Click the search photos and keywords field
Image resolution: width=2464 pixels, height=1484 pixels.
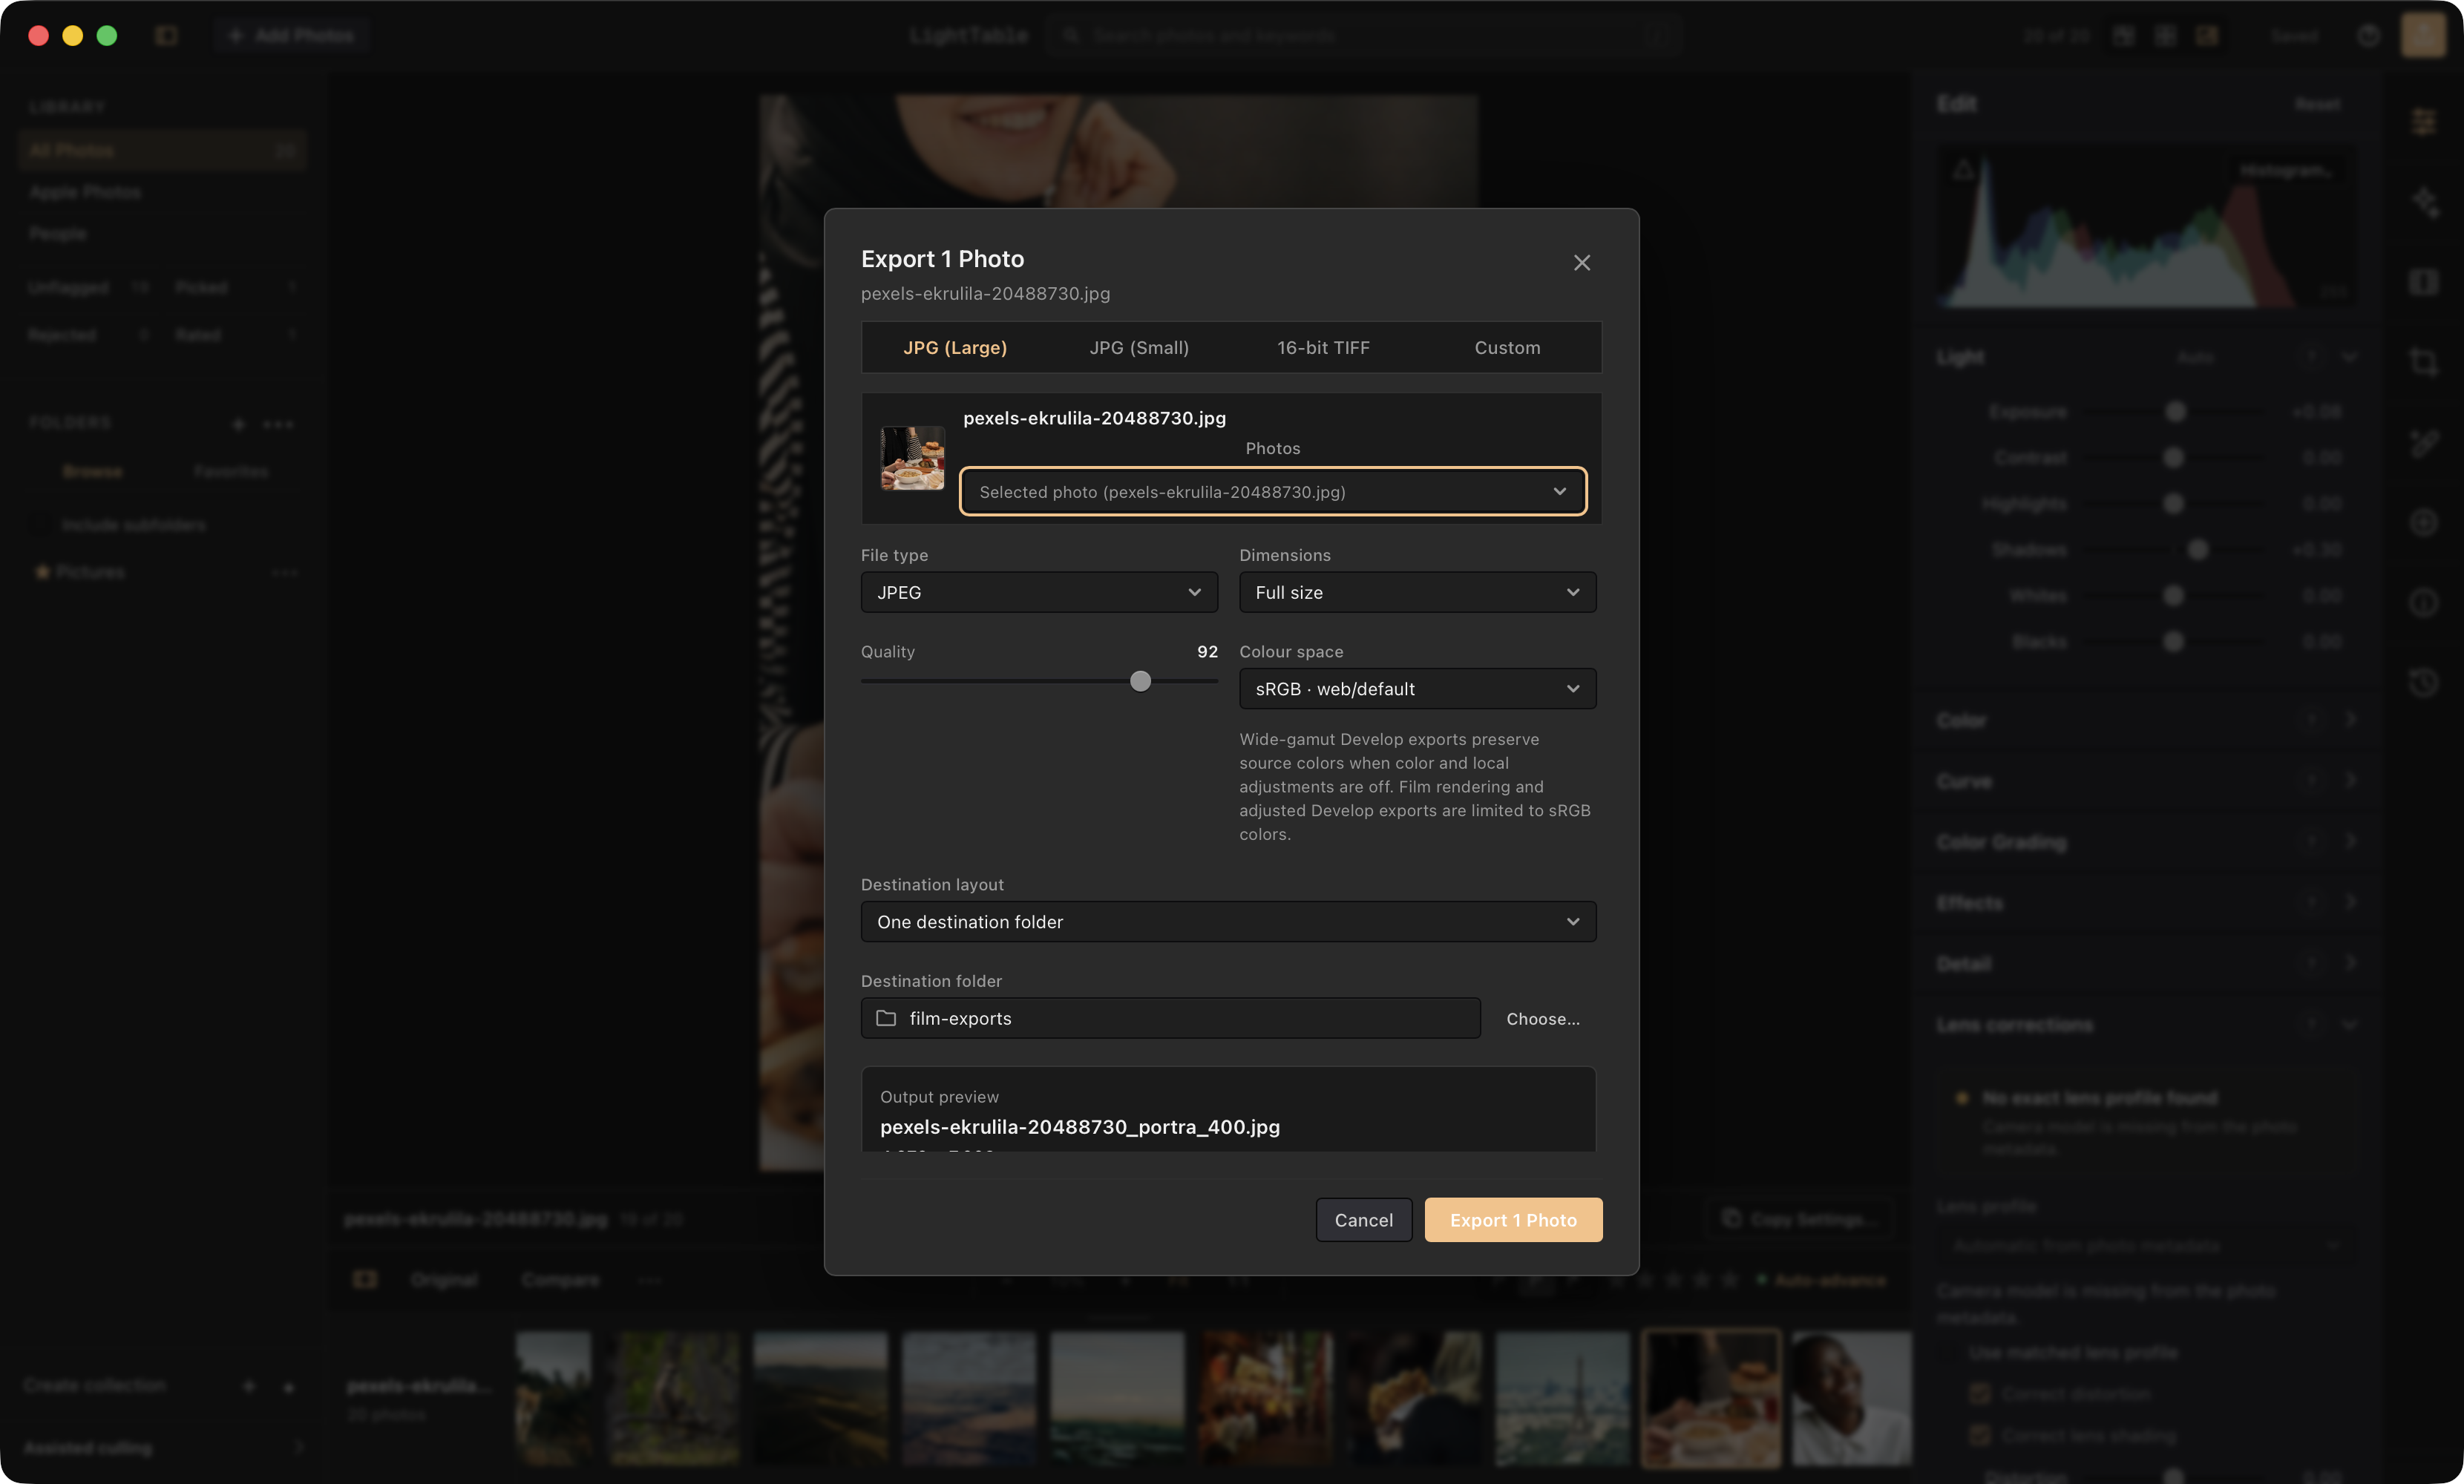1365,36
